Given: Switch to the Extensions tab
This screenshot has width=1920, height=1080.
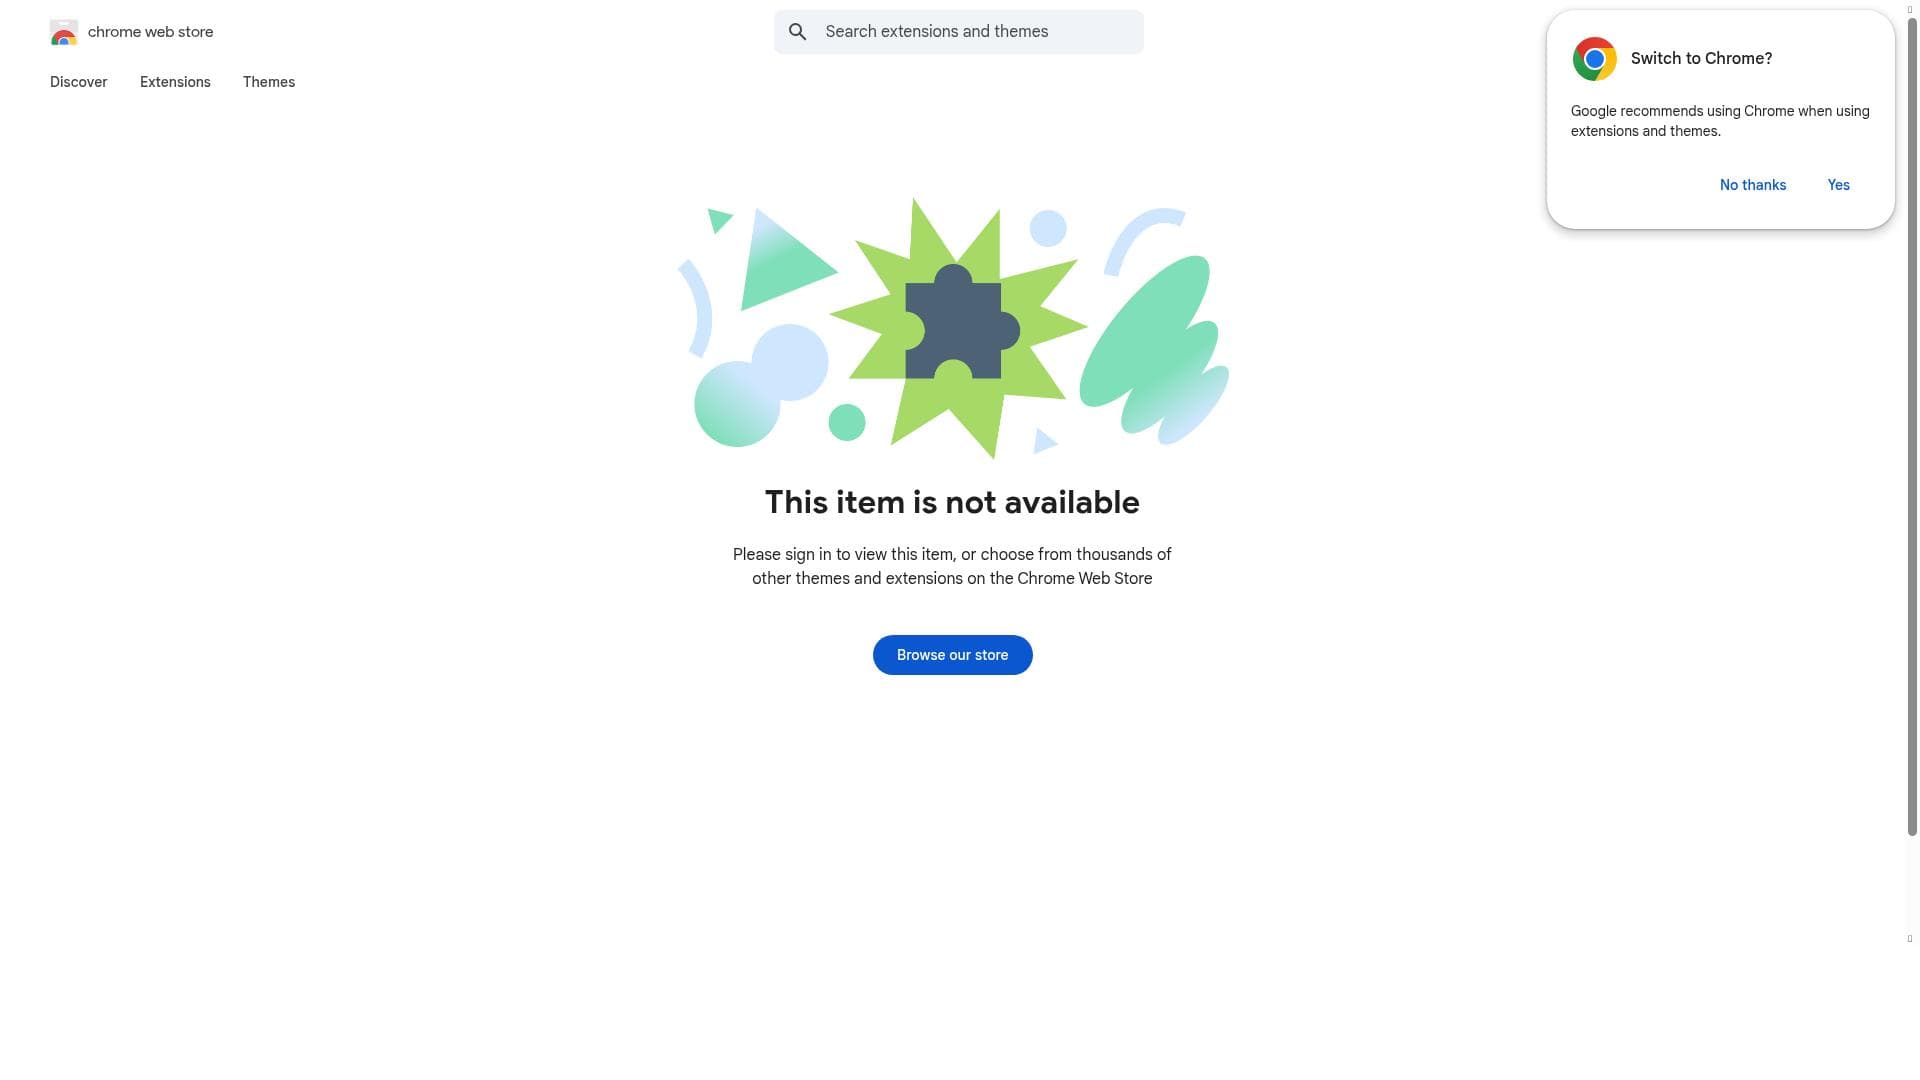Looking at the screenshot, I should pyautogui.click(x=175, y=82).
